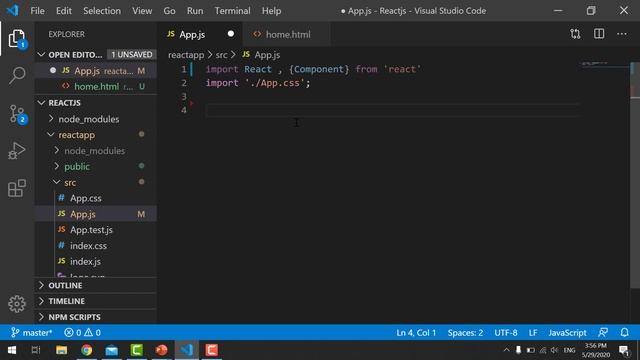Show hidden system tray icons
This screenshot has width=640, height=360.
[x=507, y=350]
